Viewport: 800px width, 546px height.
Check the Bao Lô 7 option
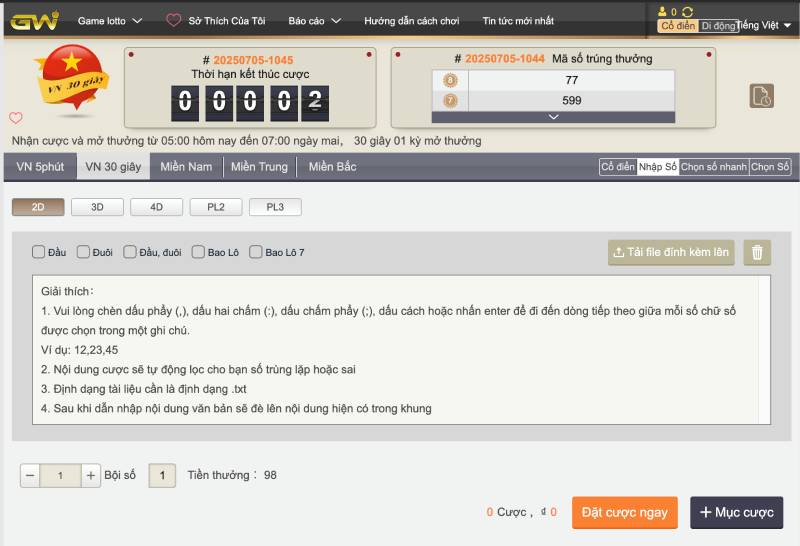click(256, 253)
